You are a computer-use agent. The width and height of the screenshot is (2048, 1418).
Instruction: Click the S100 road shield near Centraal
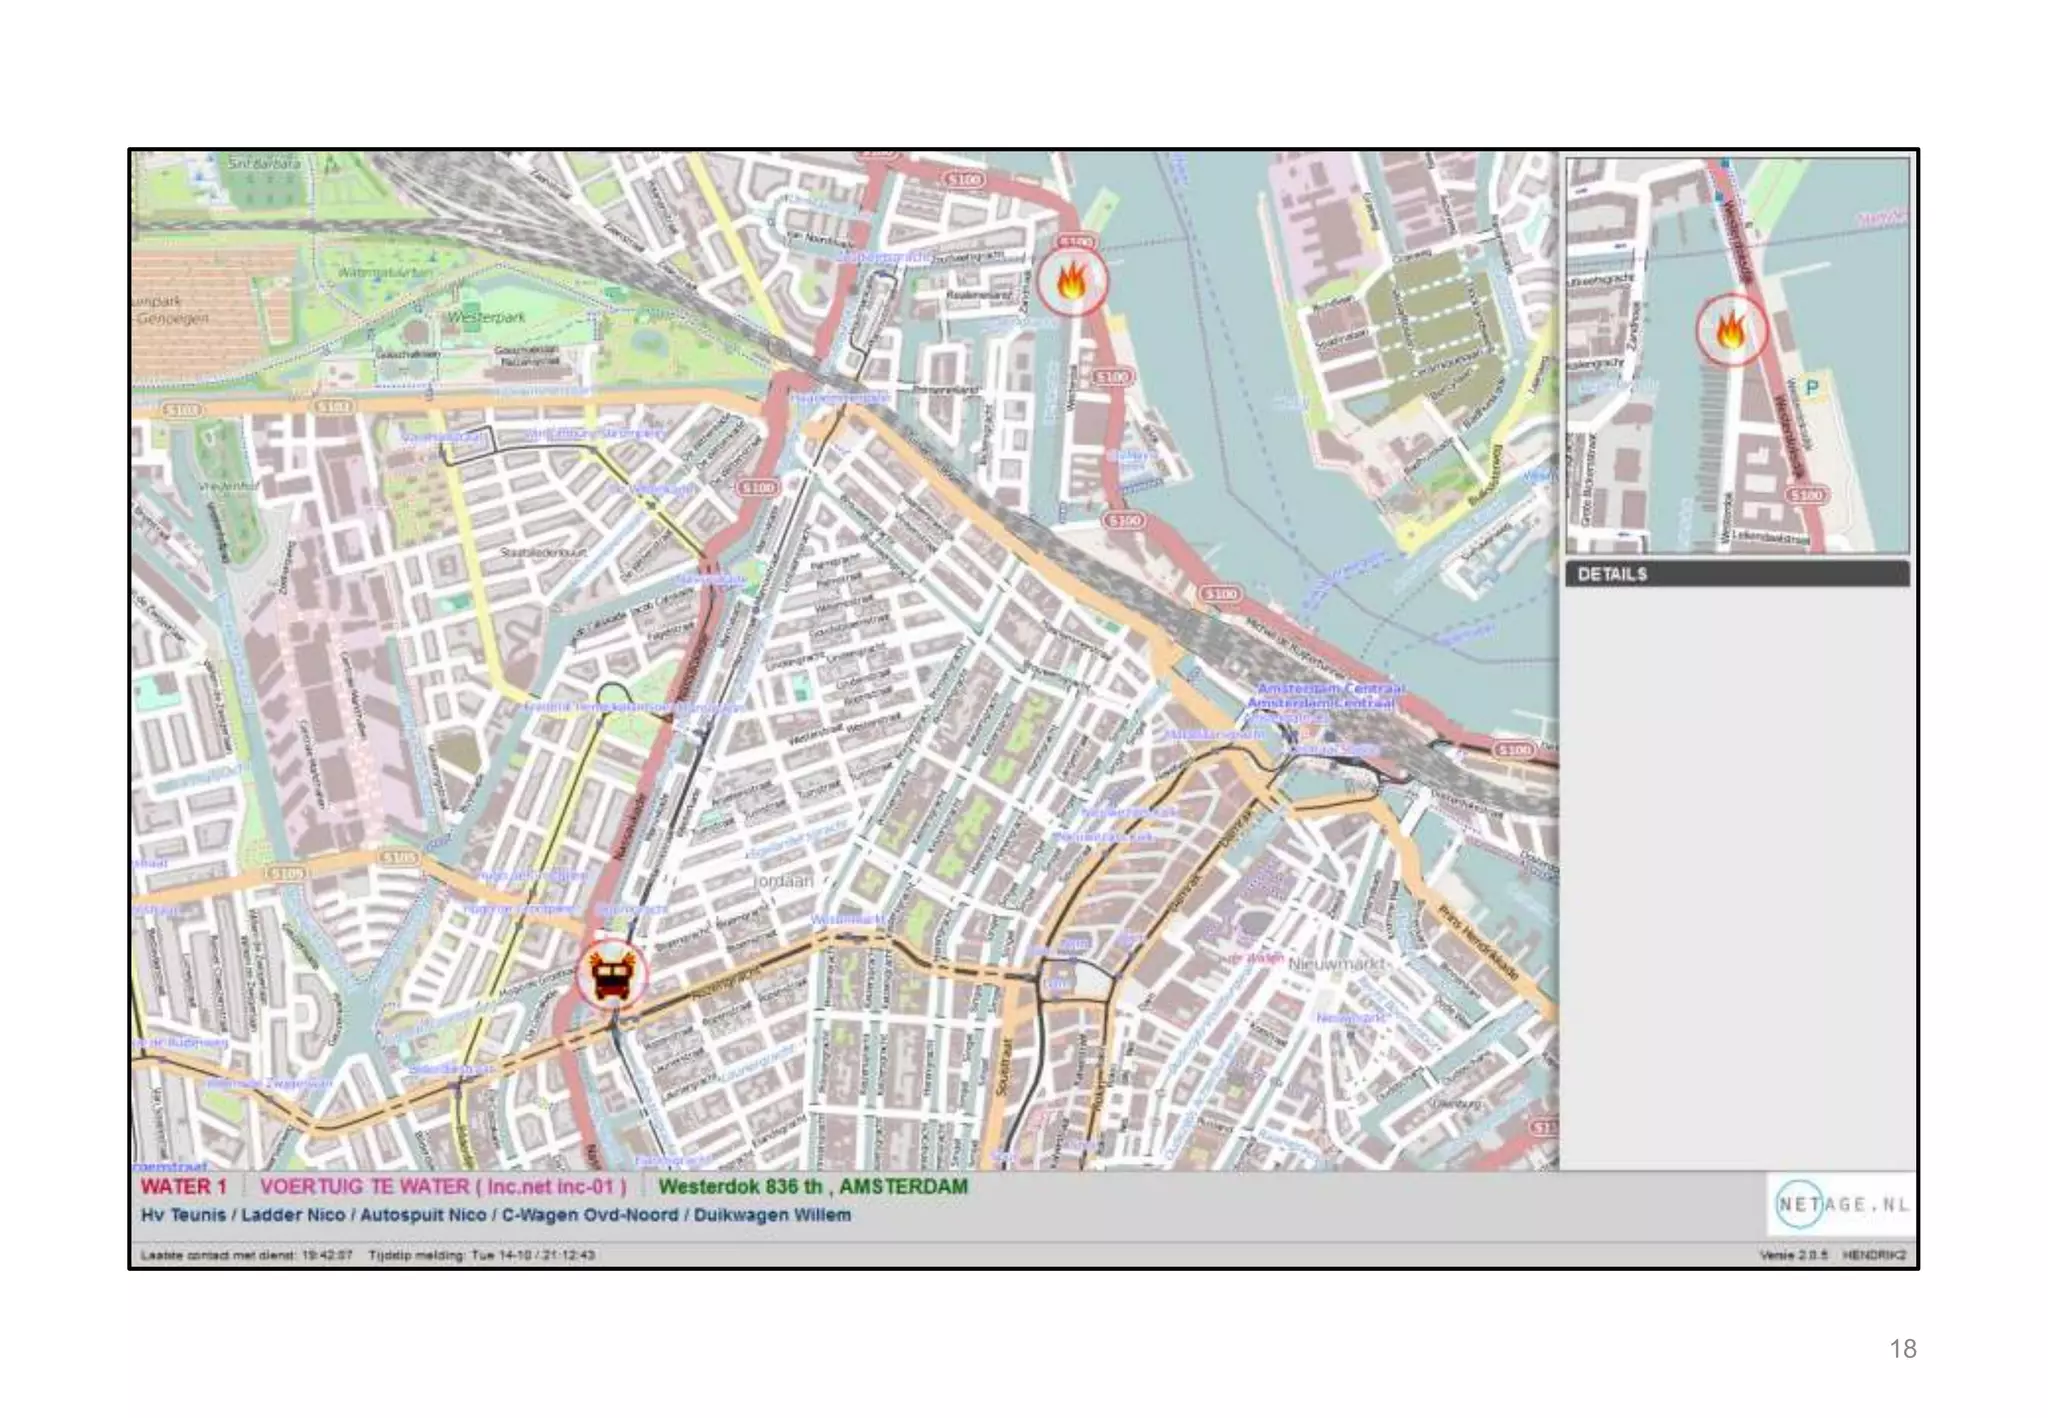pos(1513,749)
